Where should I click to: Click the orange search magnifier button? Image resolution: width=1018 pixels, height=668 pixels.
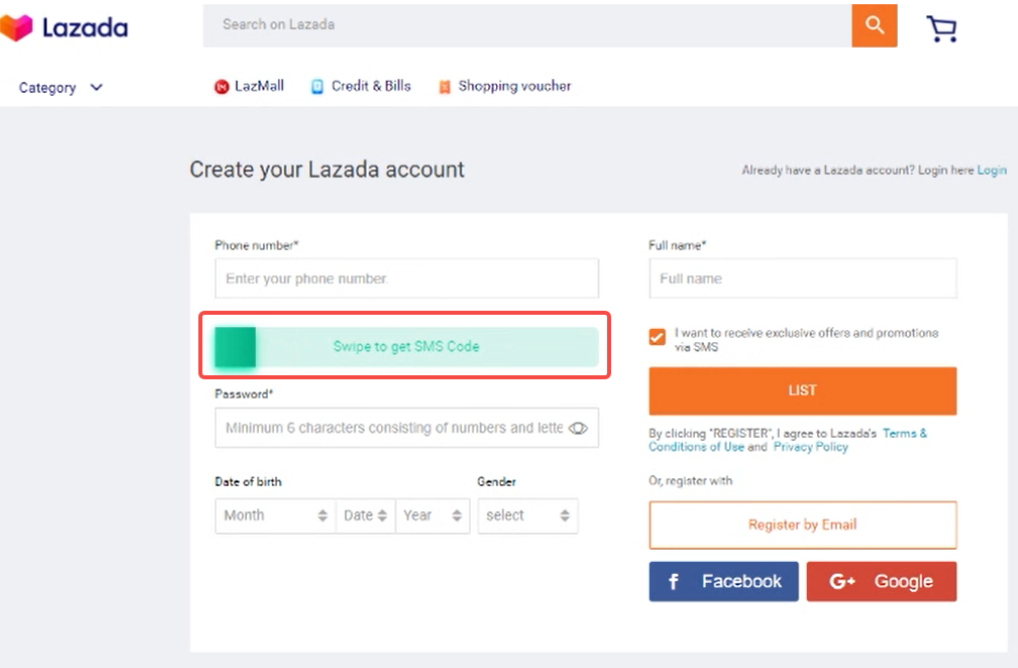[x=874, y=26]
